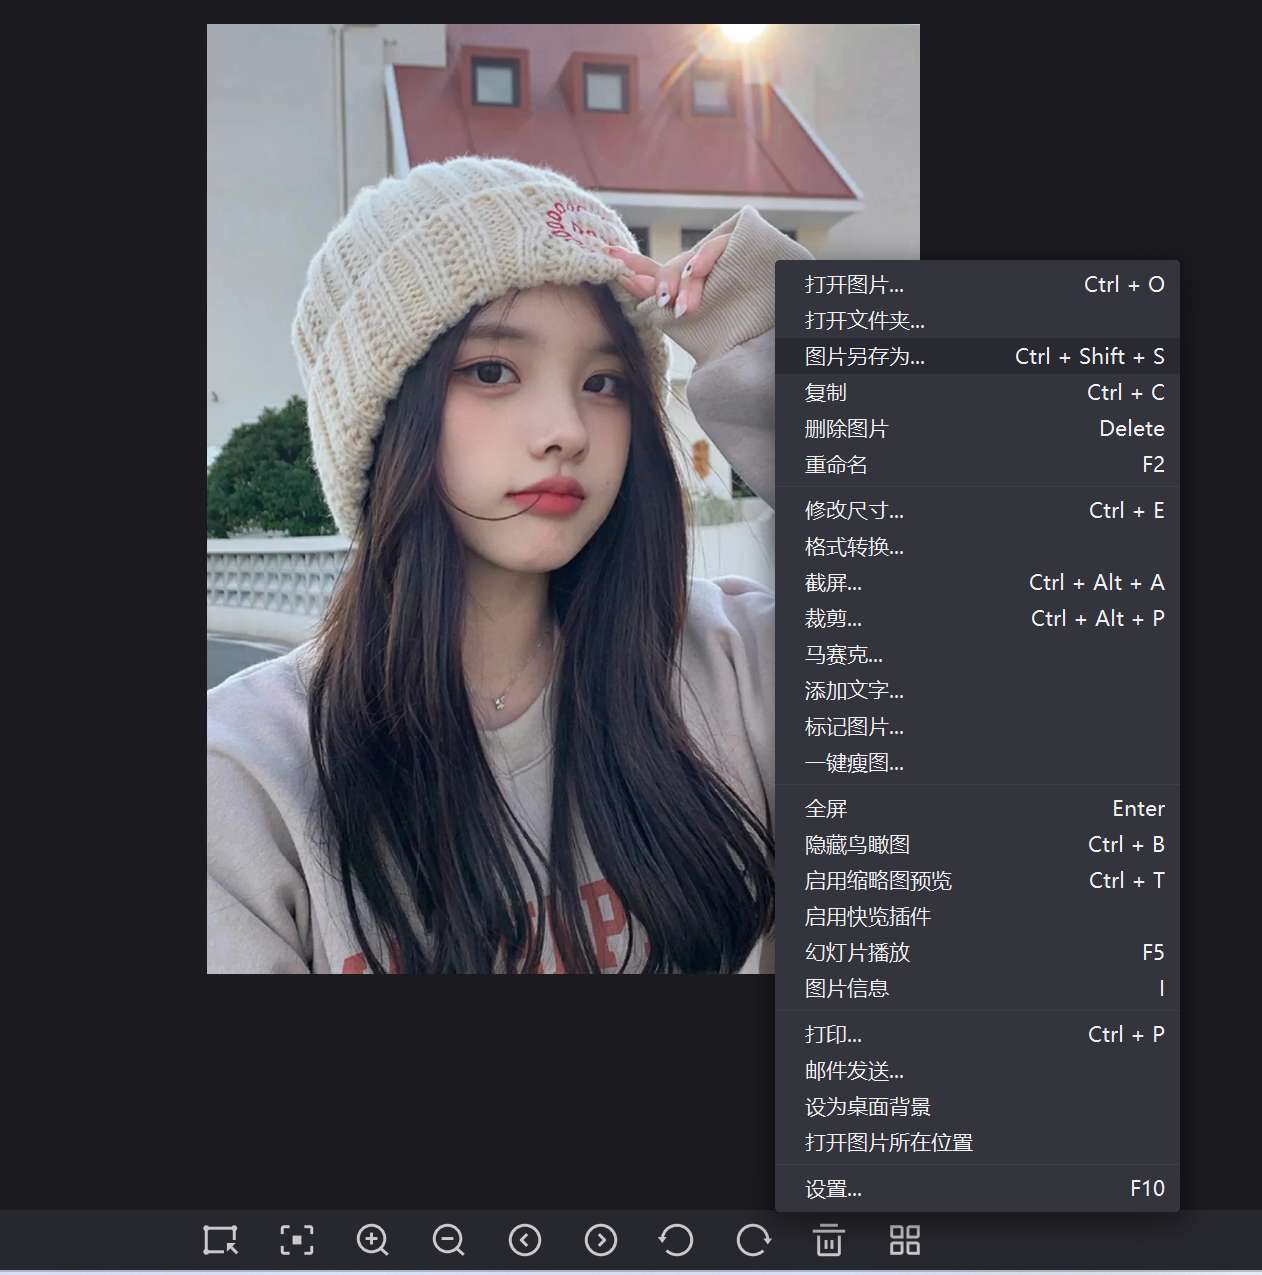
Task: Open 修改尺寸... resize option
Action: 977,511
